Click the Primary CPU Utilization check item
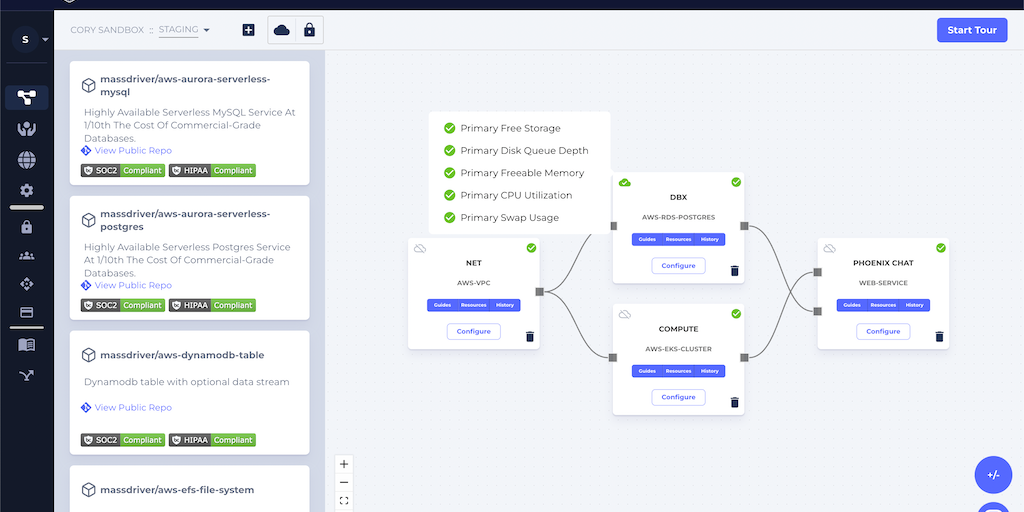The image size is (1024, 512). click(515, 195)
